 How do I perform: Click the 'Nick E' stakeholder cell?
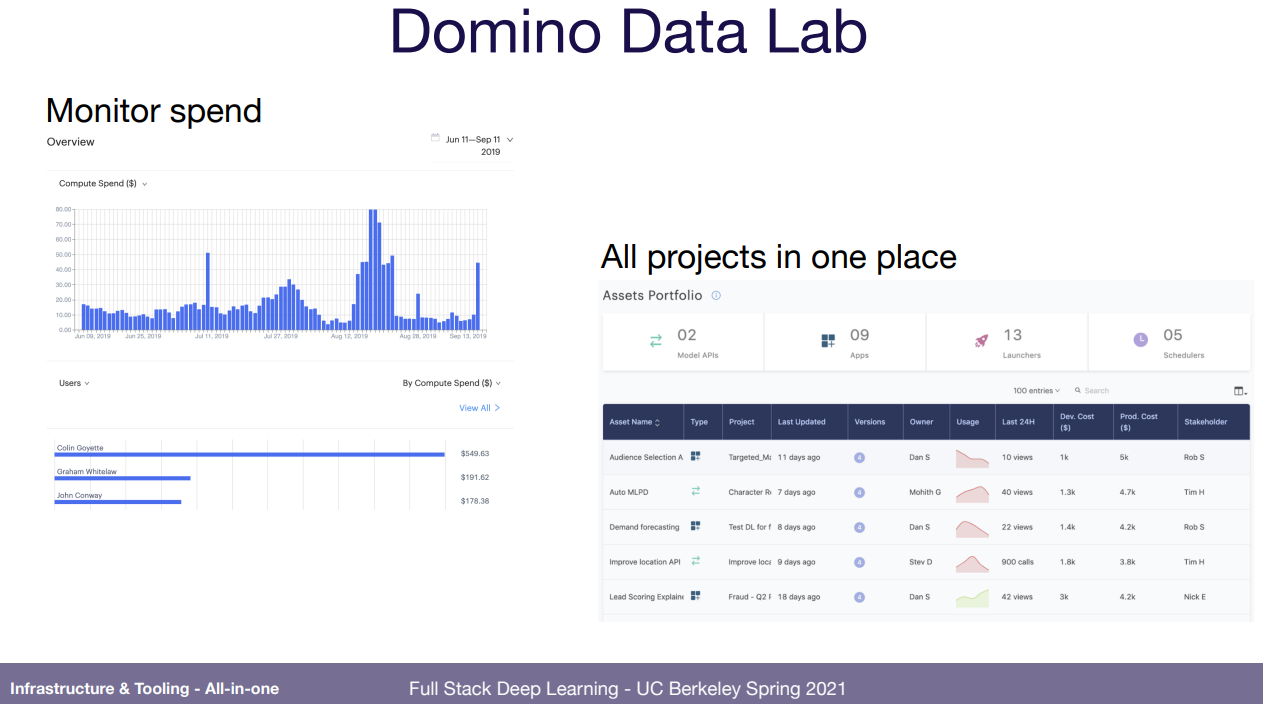pos(1194,597)
